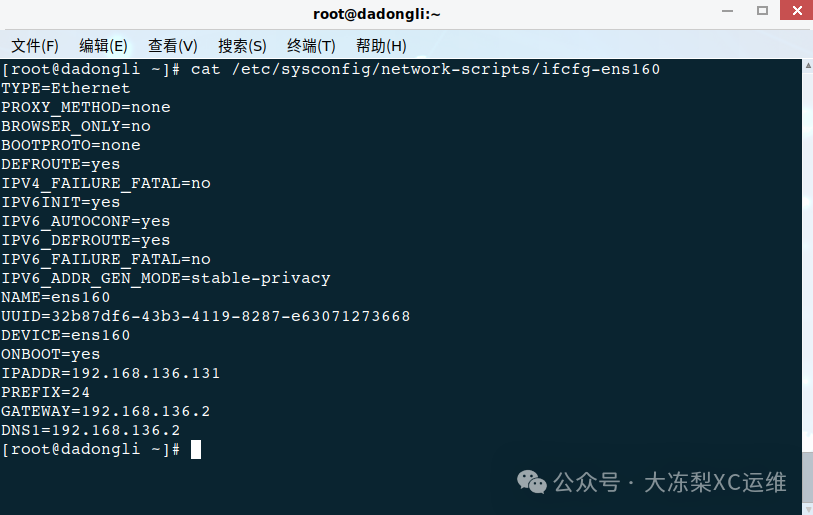Click the terminal cursor block at prompt
The width and height of the screenshot is (813, 515).
point(195,450)
